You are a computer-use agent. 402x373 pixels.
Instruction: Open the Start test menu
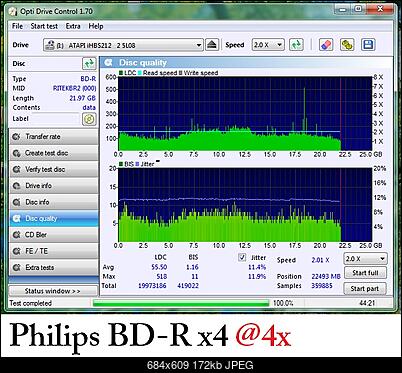click(44, 26)
